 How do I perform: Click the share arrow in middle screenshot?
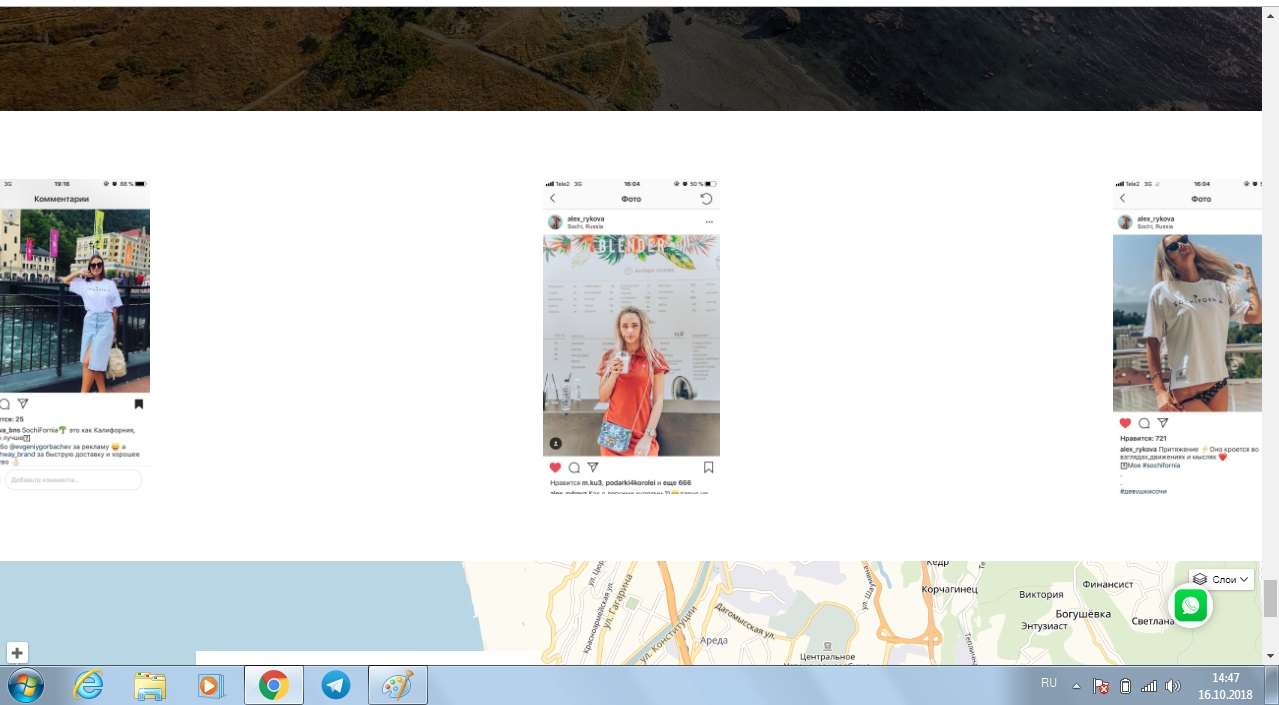click(x=593, y=467)
